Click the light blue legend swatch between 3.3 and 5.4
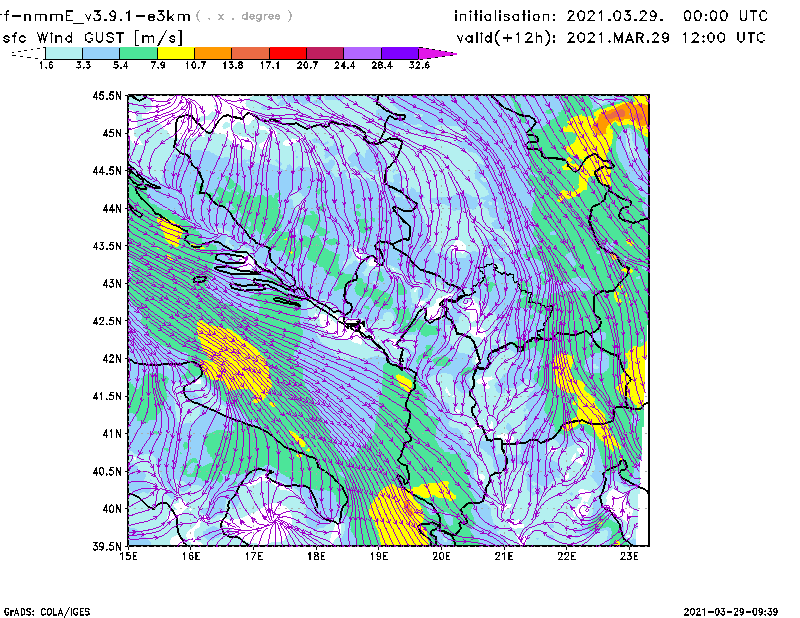800x618 pixels. click(101, 53)
